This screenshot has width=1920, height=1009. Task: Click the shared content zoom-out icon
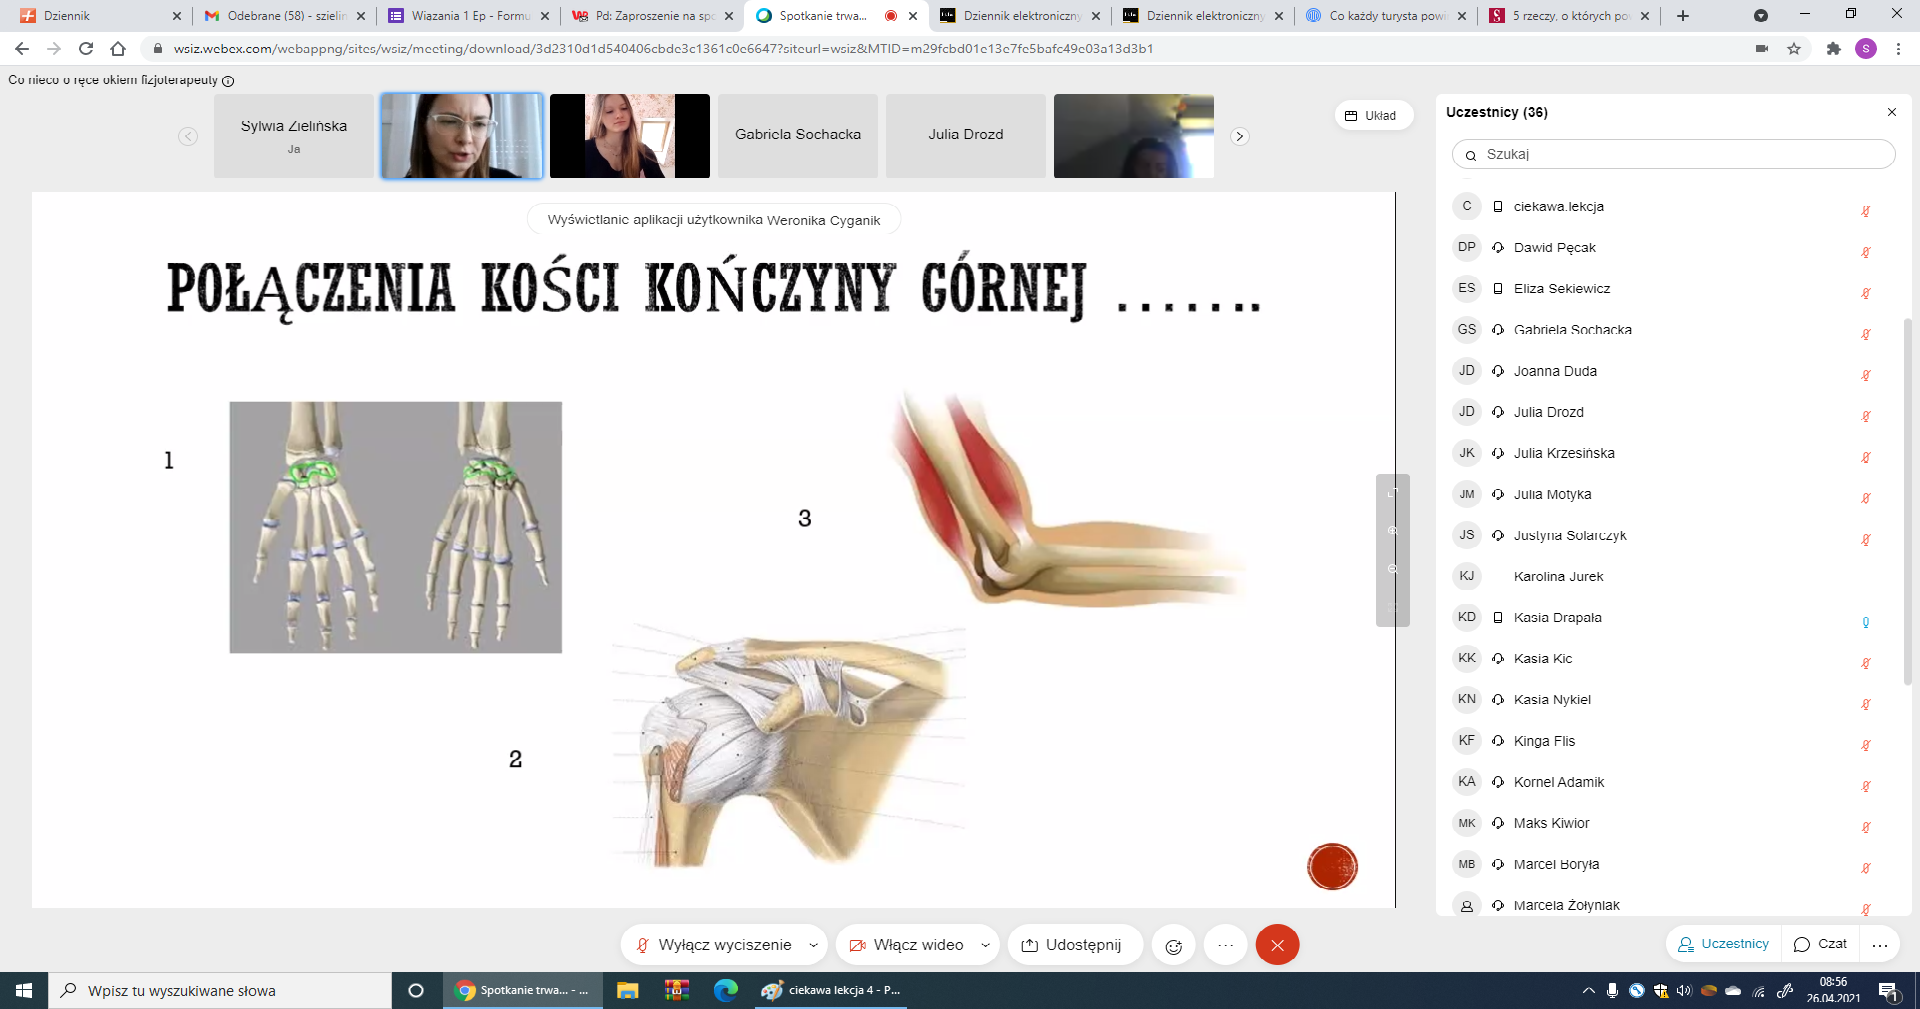click(x=1392, y=569)
